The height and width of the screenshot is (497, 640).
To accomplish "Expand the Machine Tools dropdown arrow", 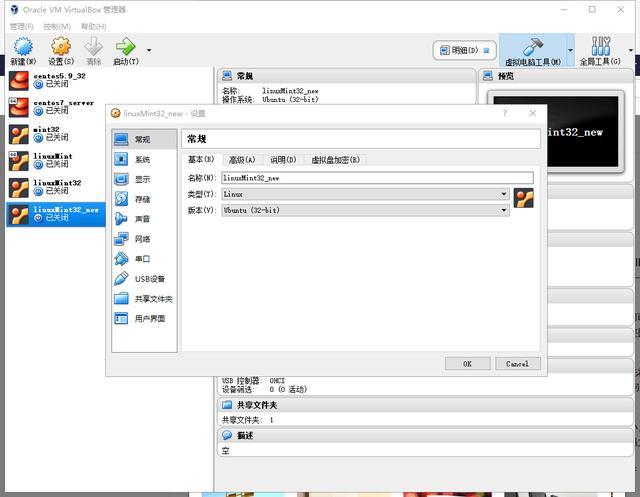I will pyautogui.click(x=570, y=50).
